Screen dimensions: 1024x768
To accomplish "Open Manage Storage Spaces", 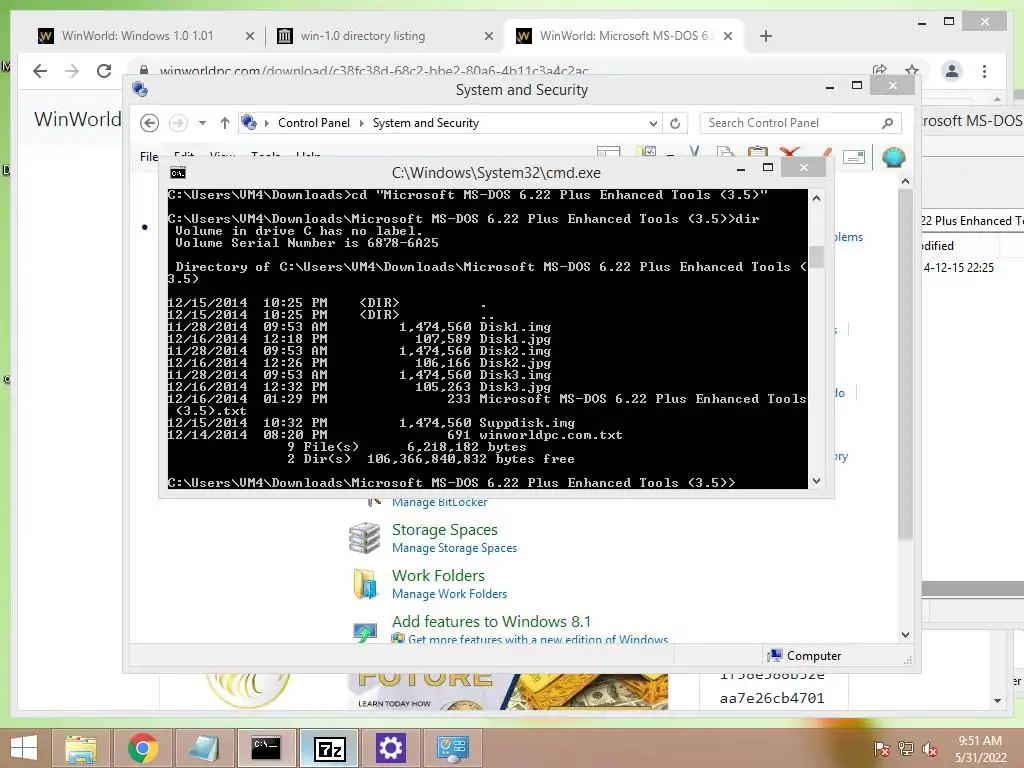I will (x=455, y=548).
